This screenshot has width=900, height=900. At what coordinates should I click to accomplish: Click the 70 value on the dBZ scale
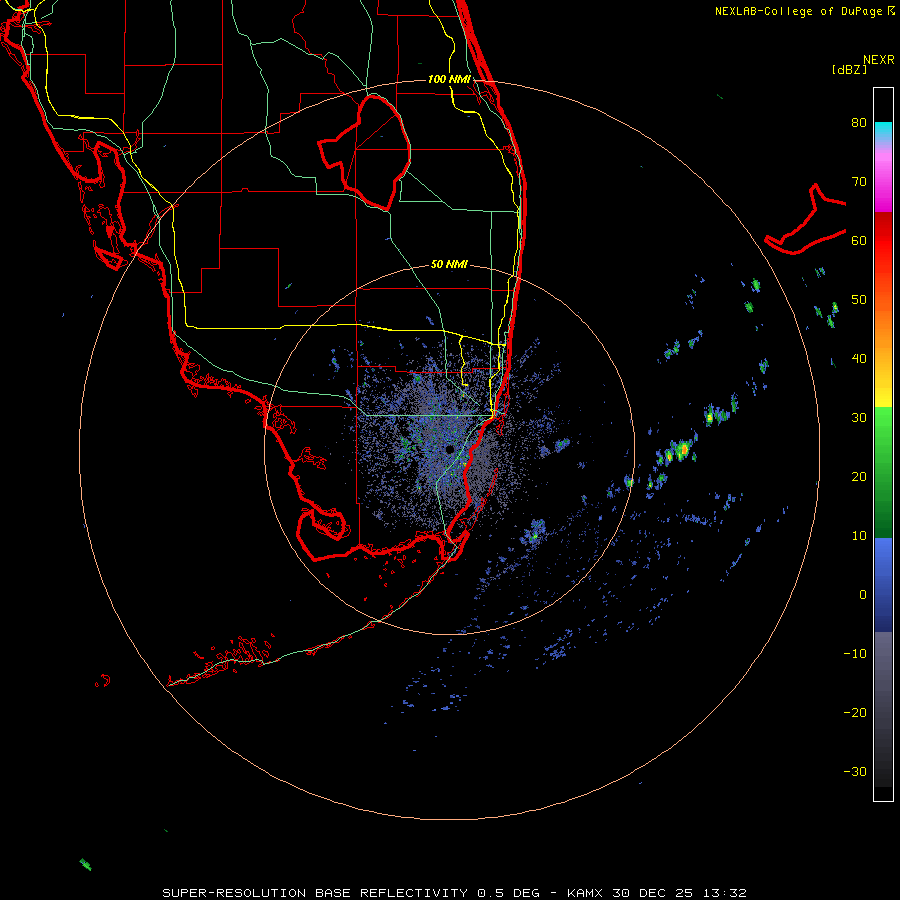(x=859, y=182)
